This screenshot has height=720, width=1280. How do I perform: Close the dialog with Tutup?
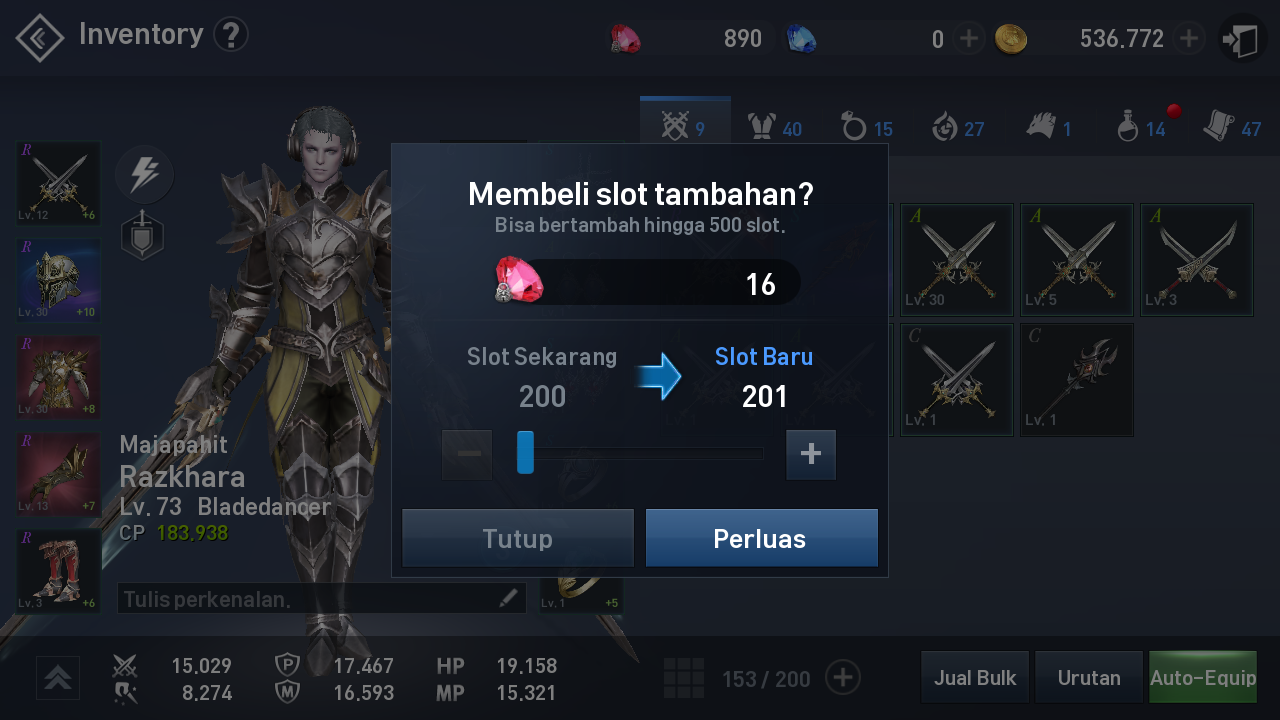[x=518, y=538]
